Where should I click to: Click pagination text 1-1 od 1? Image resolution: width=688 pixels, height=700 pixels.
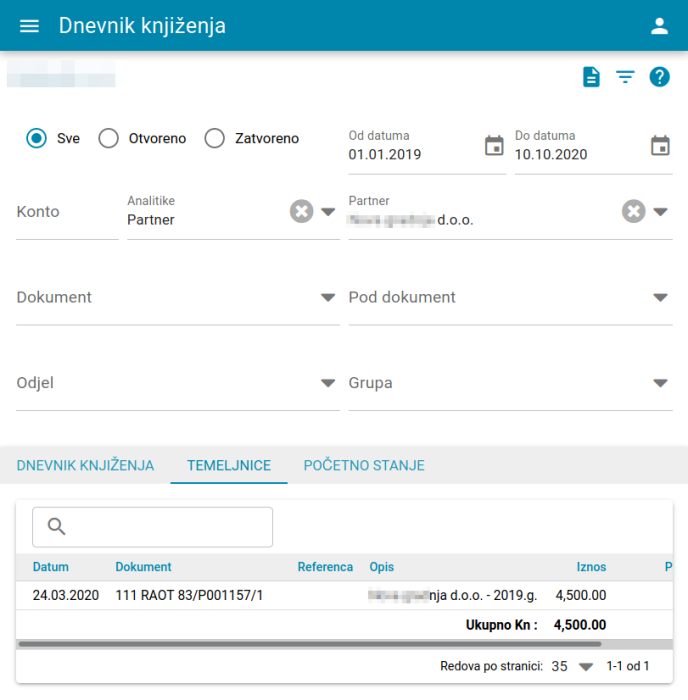[628, 666]
